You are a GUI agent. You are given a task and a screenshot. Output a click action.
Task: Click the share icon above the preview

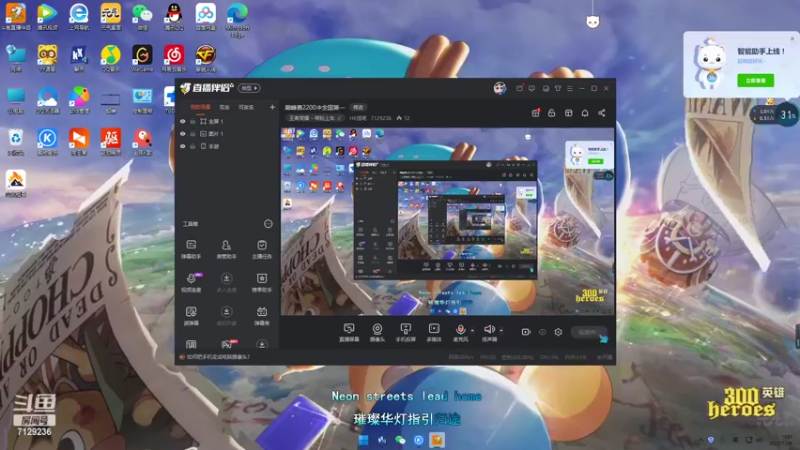pyautogui.click(x=602, y=113)
